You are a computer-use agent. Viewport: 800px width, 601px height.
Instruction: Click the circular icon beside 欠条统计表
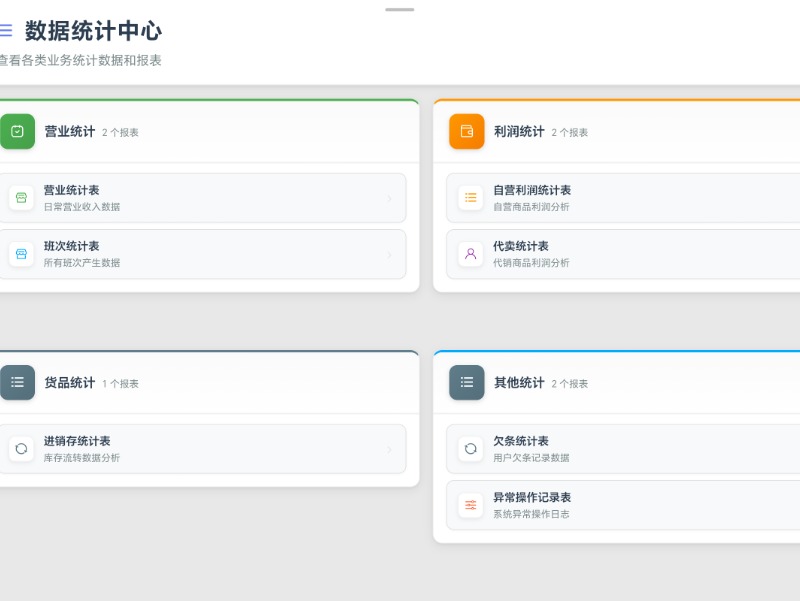[470, 448]
